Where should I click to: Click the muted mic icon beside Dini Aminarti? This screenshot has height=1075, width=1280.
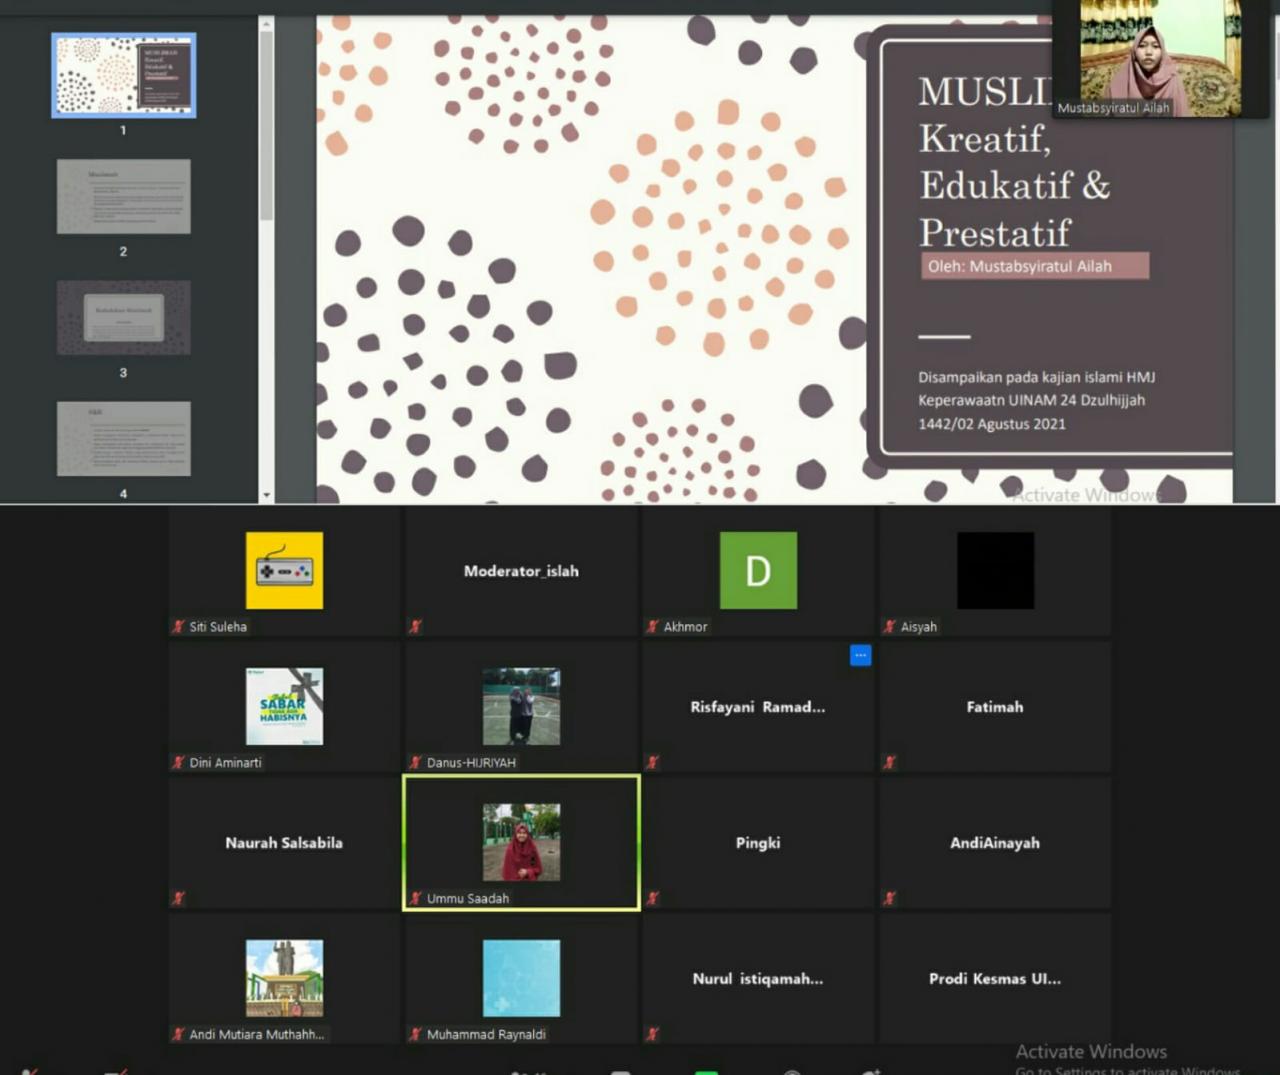click(179, 763)
